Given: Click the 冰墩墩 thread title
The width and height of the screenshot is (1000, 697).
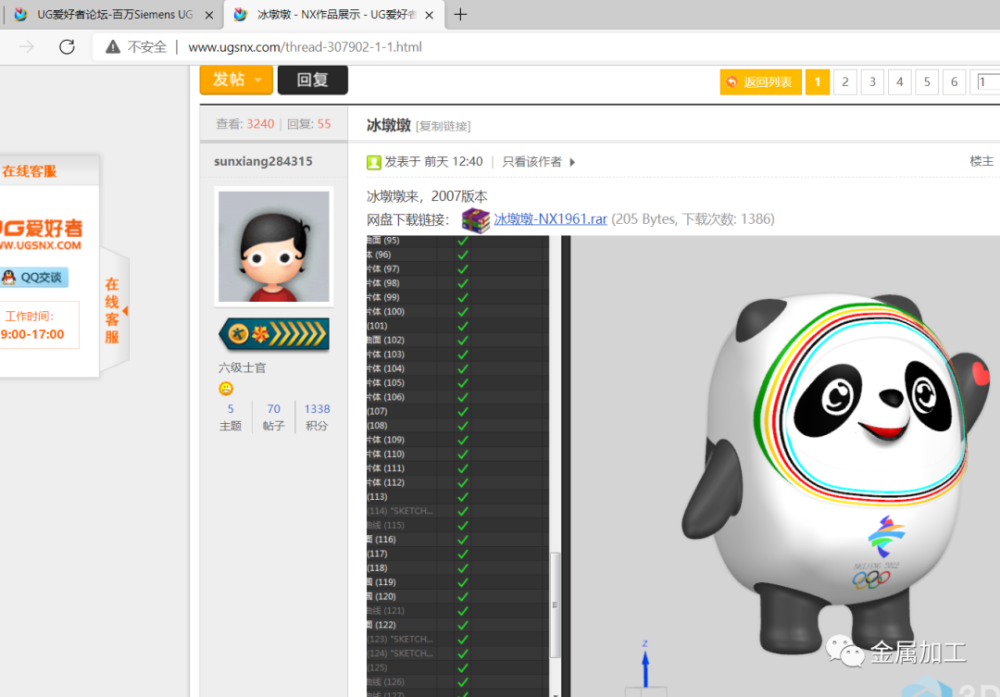Looking at the screenshot, I should pyautogui.click(x=388, y=125).
